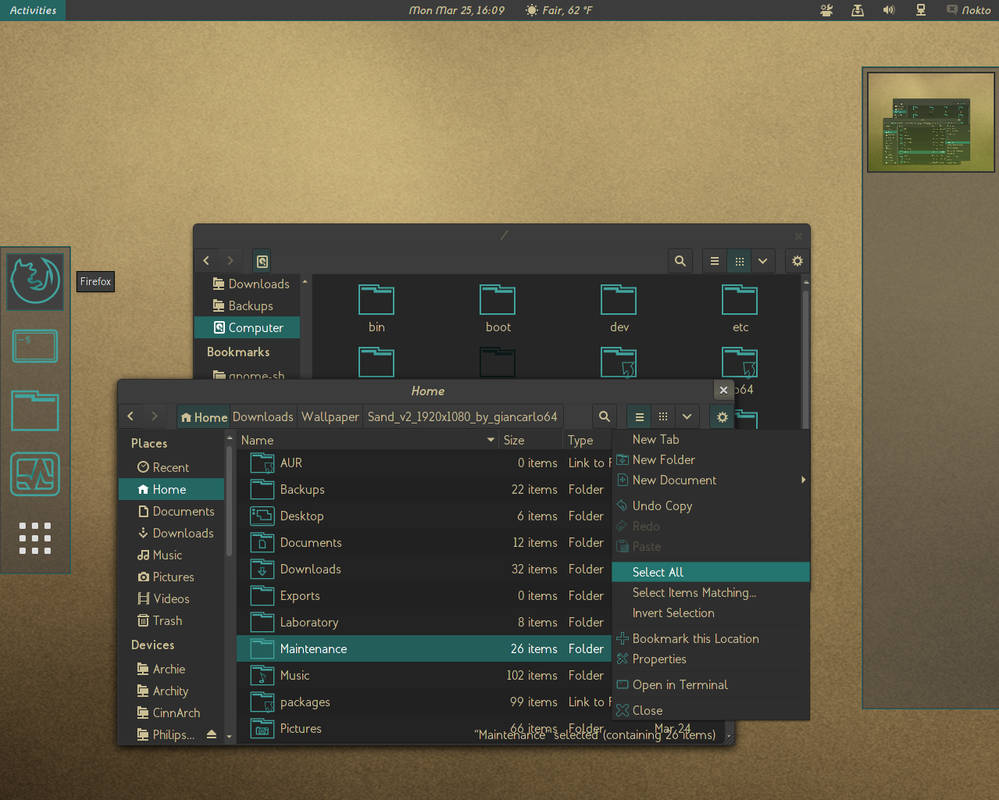Open the system monitor dock icon
Viewport: 999px width, 800px height.
[35, 475]
